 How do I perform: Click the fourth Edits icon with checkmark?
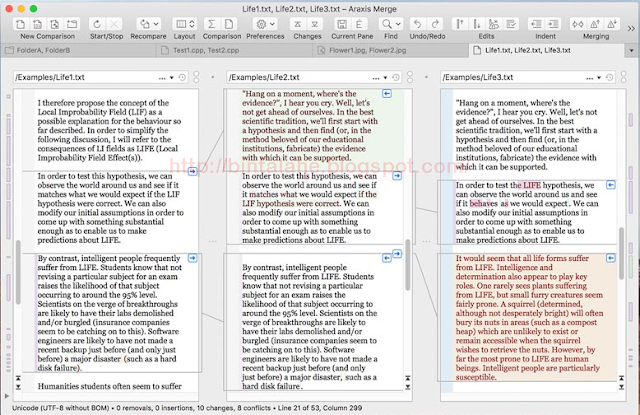pyautogui.click(x=511, y=24)
